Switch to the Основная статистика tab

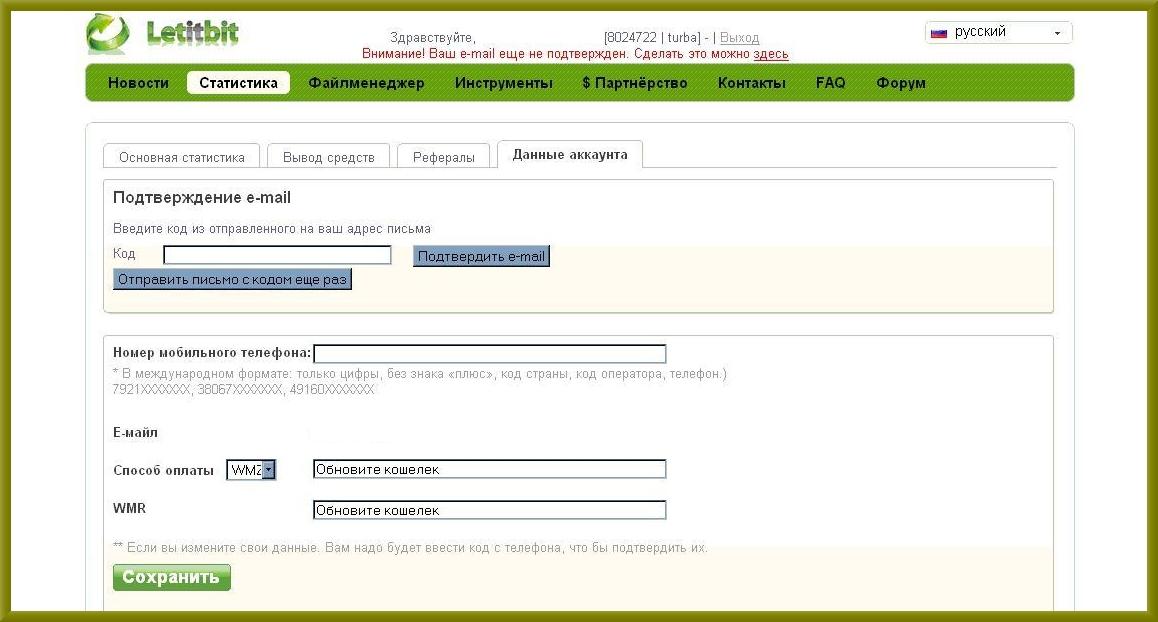pyautogui.click(x=181, y=157)
